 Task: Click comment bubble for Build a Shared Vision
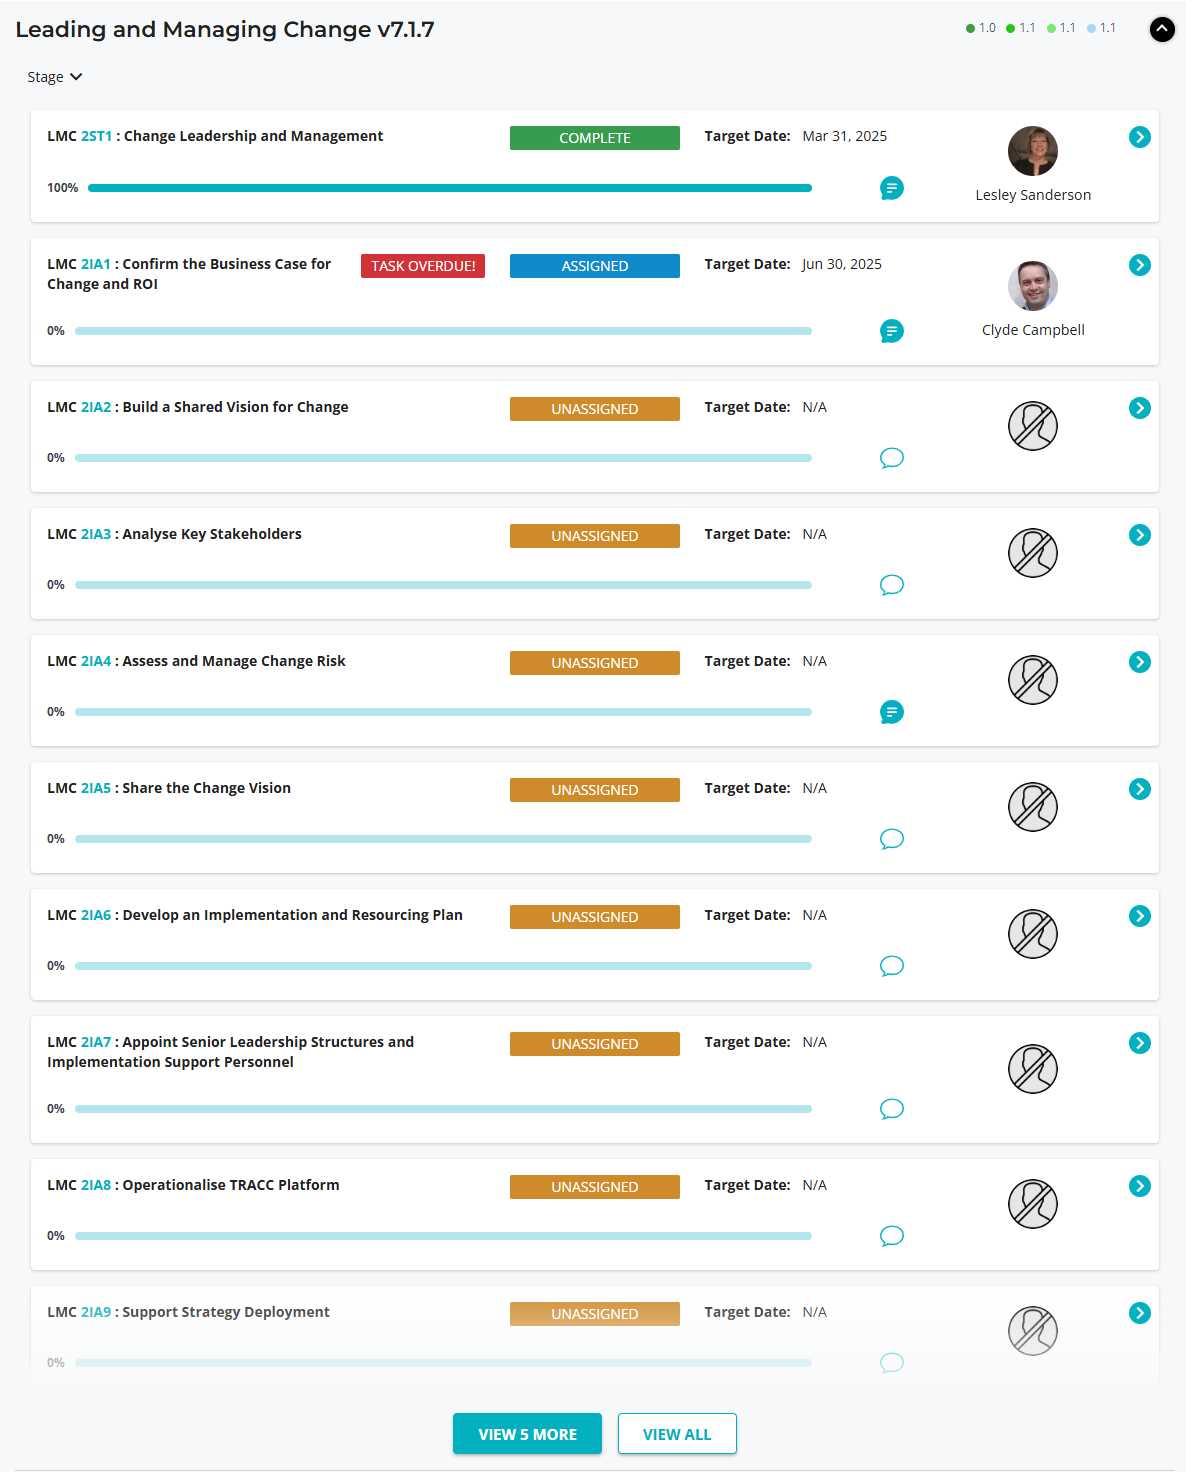pyautogui.click(x=891, y=458)
